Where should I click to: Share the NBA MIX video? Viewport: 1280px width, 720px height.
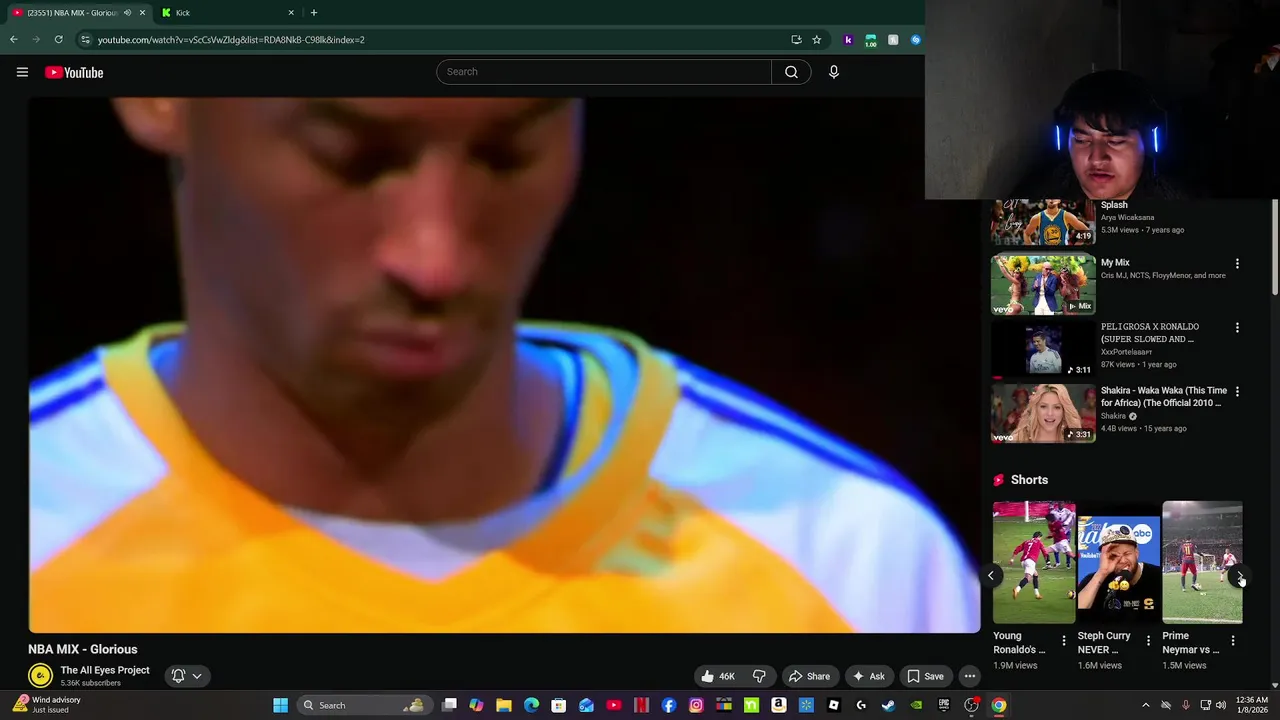[809, 676]
